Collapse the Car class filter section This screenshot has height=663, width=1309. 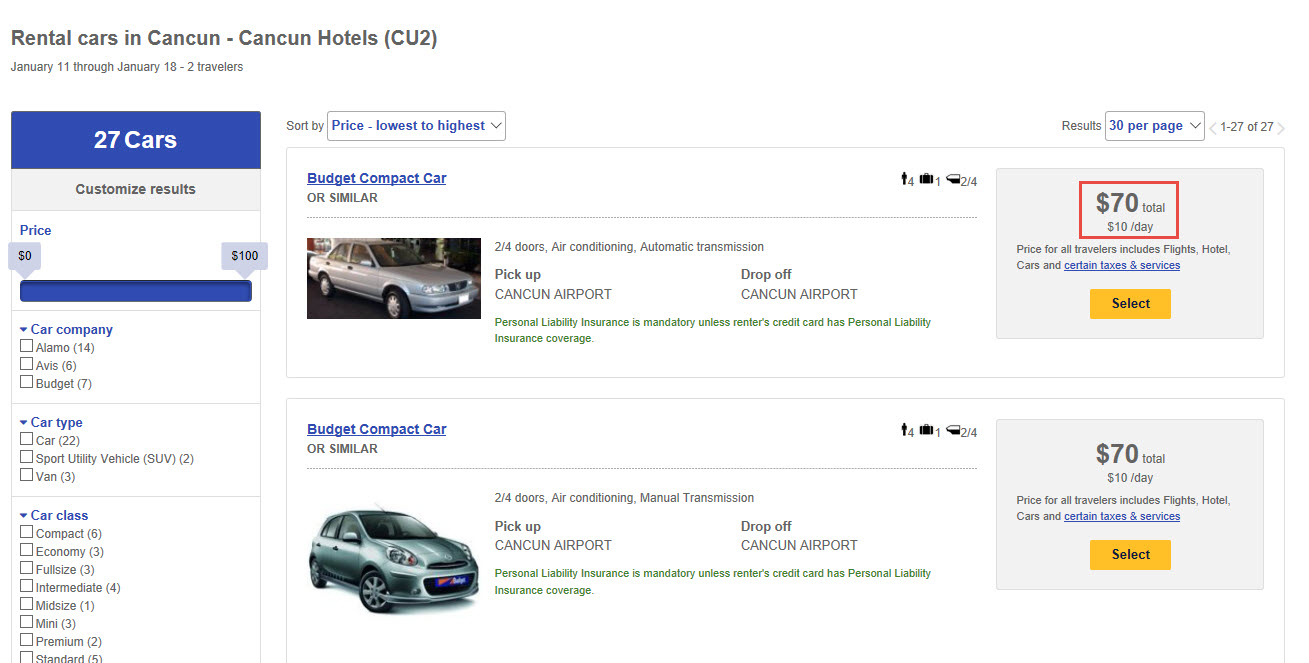tap(54, 515)
